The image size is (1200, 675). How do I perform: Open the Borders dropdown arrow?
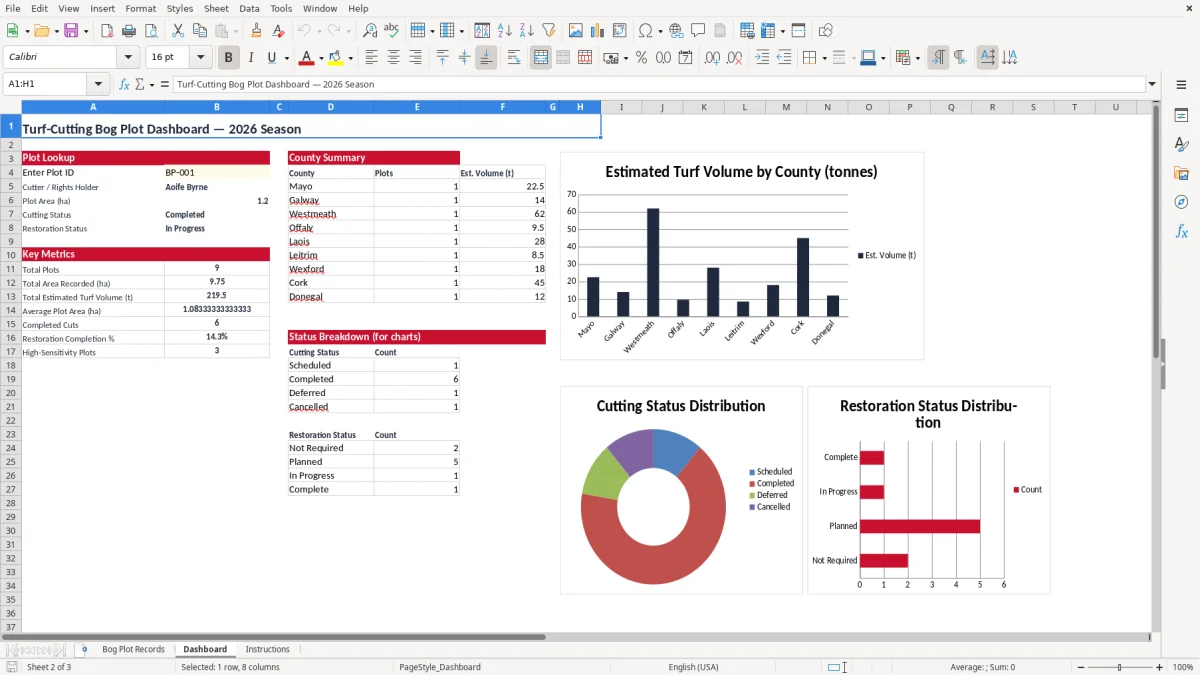click(x=824, y=58)
